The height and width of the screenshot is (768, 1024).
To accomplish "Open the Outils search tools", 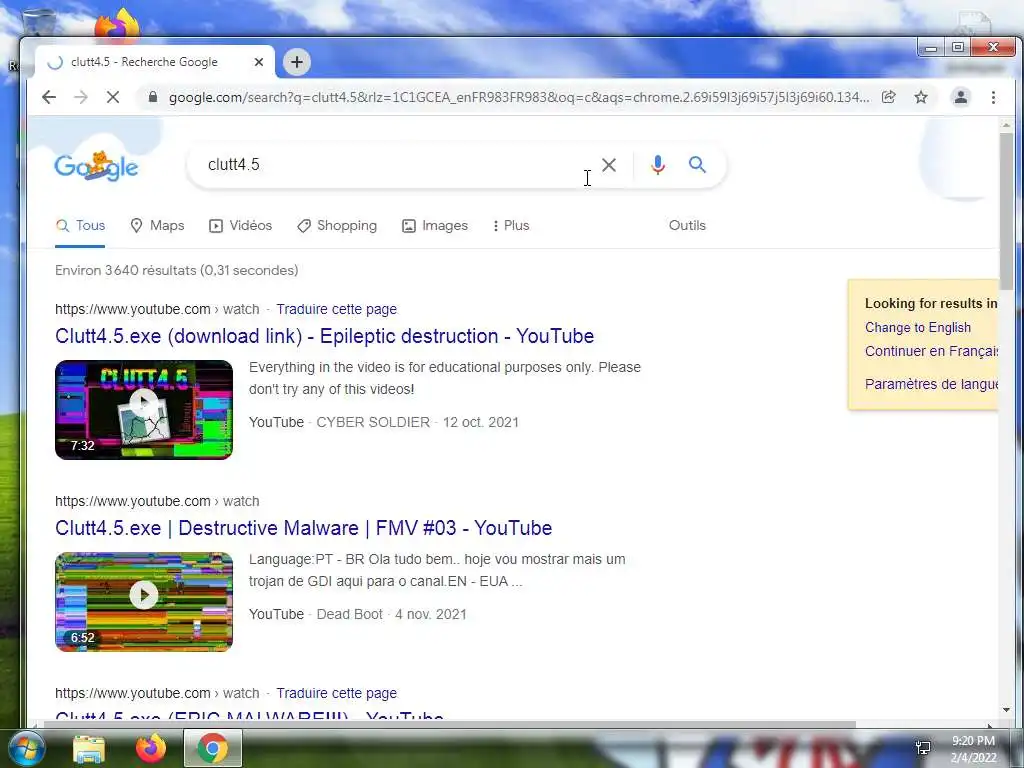I will 687,225.
